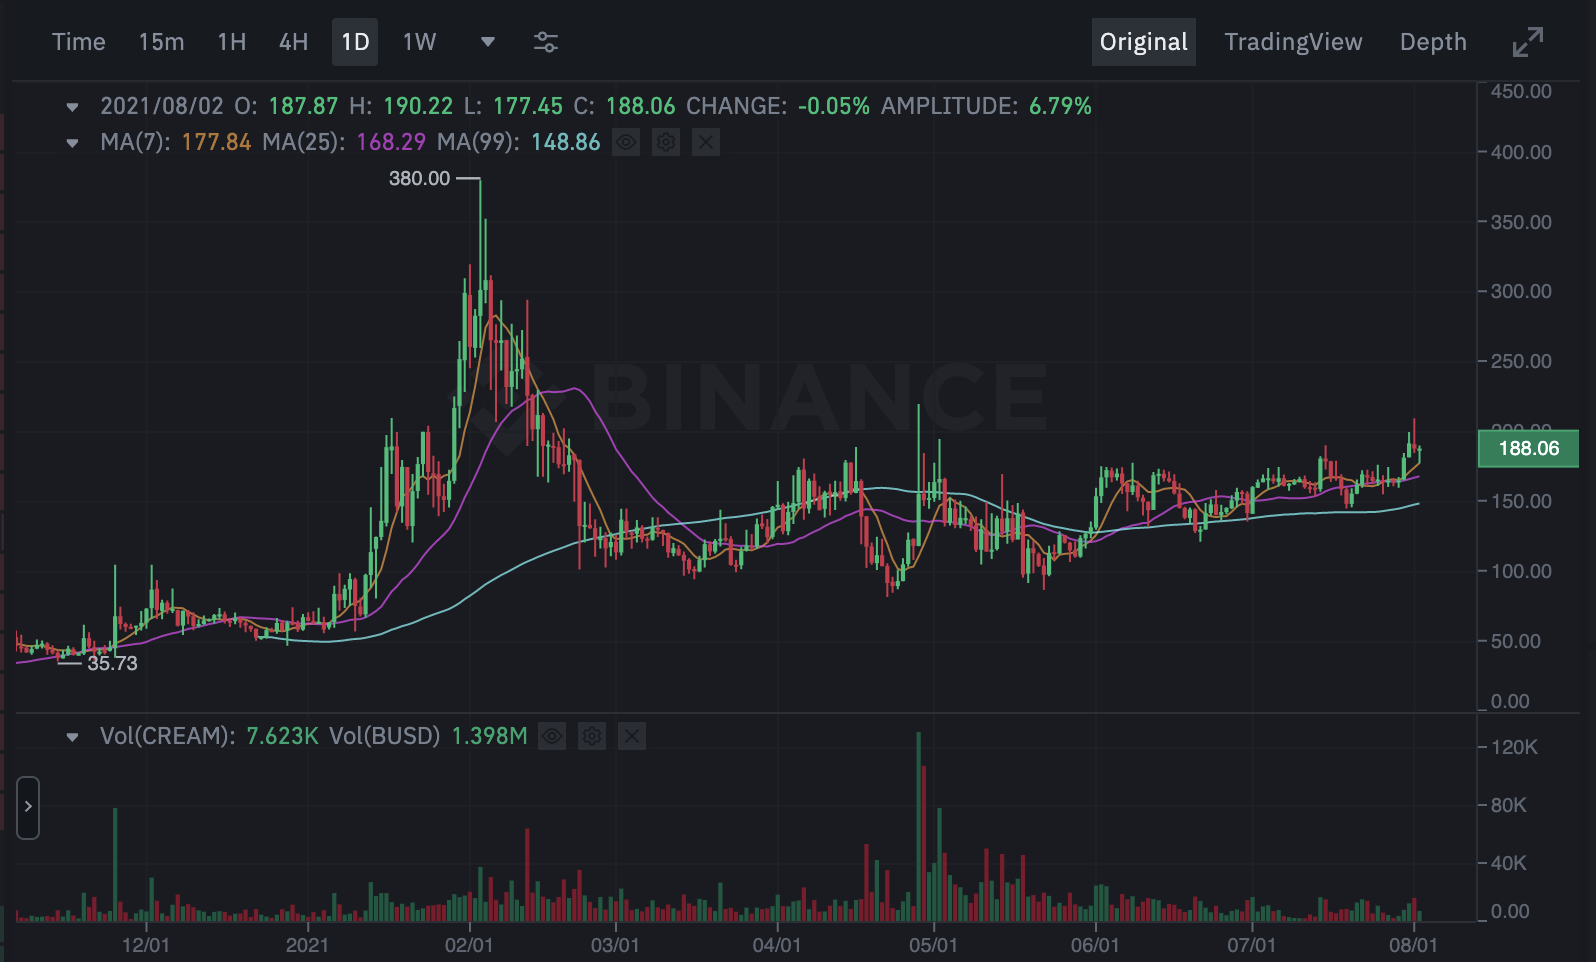Switch to TradingView chart mode
The height and width of the screenshot is (962, 1596).
pyautogui.click(x=1293, y=42)
